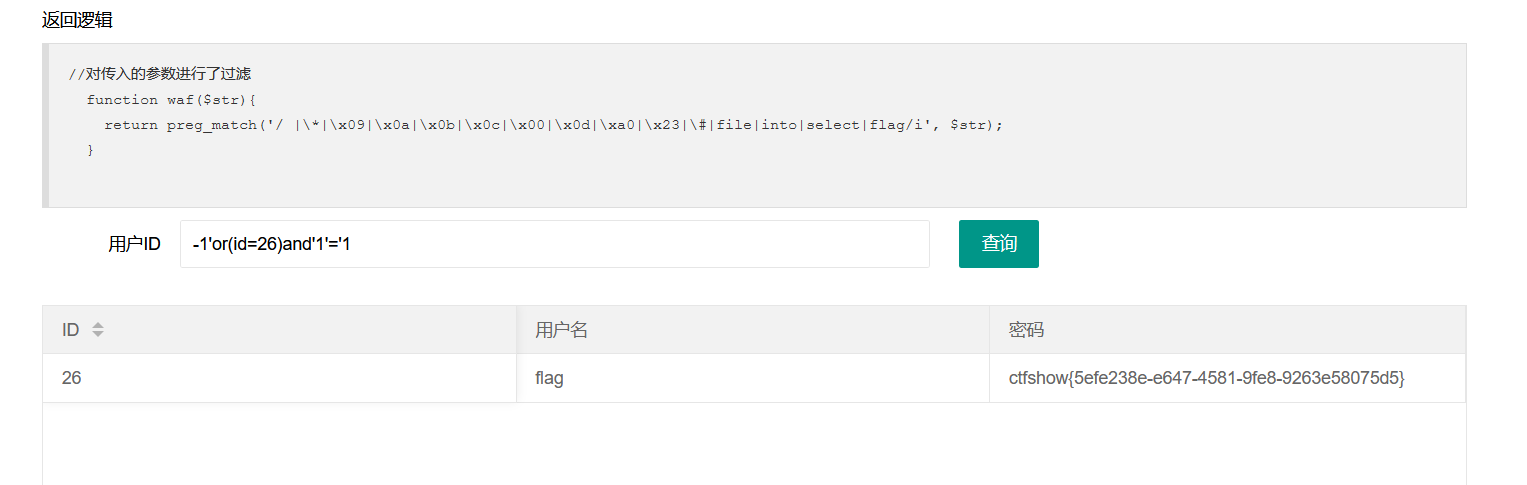Click the ID column header
The image size is (1527, 485).
pos(279,330)
